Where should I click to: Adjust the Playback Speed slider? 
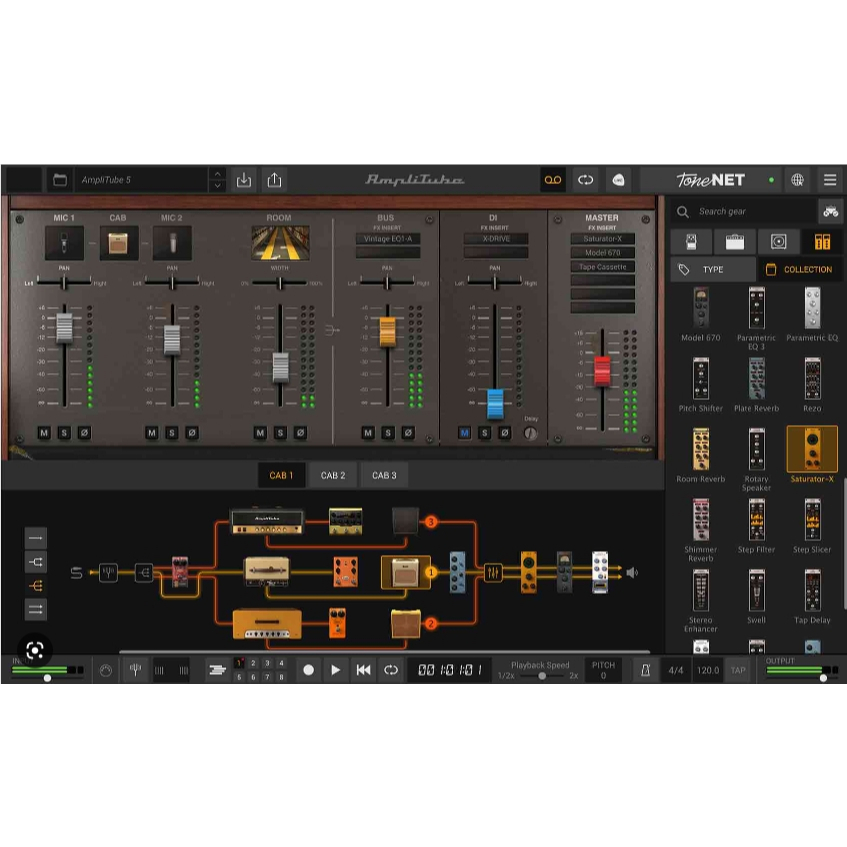coord(542,676)
